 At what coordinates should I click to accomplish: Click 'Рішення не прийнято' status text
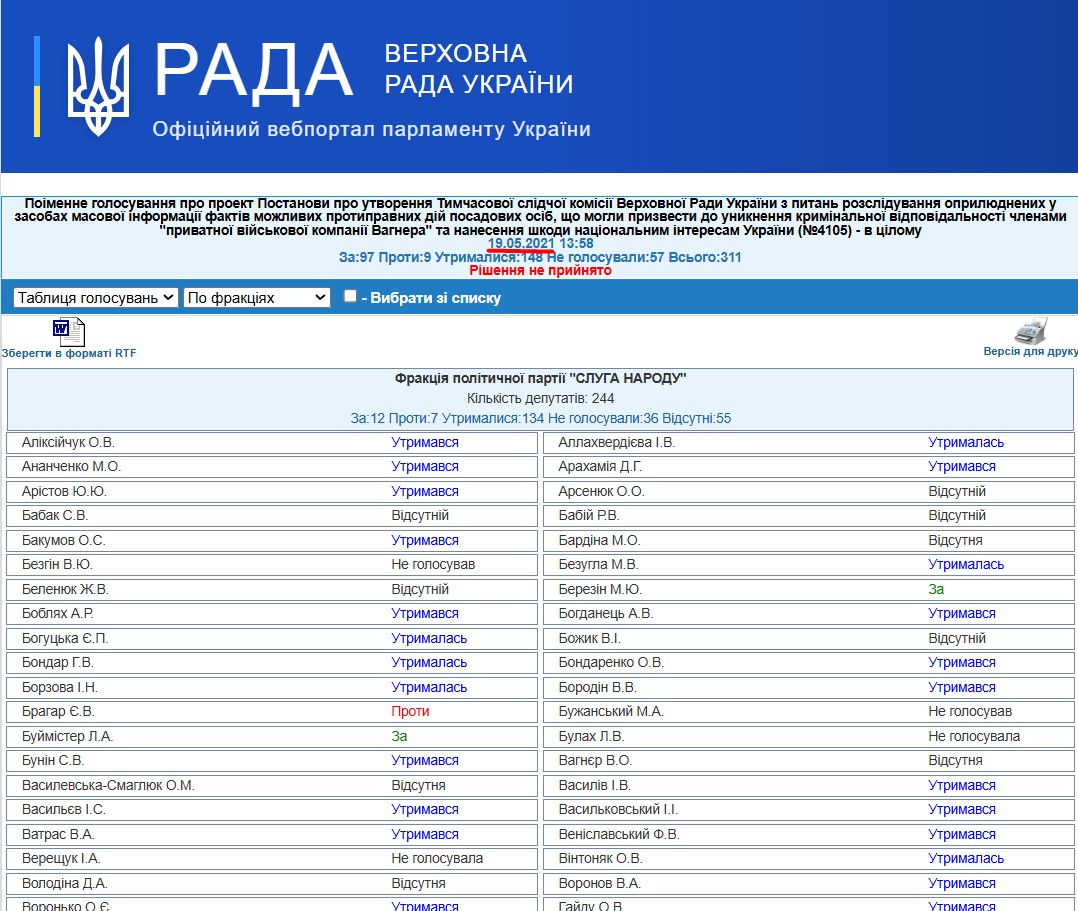[x=540, y=270]
